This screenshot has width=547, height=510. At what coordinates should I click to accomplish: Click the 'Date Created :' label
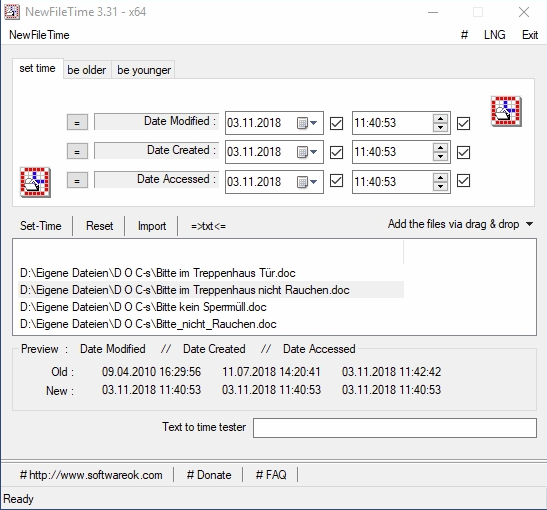[x=156, y=150]
